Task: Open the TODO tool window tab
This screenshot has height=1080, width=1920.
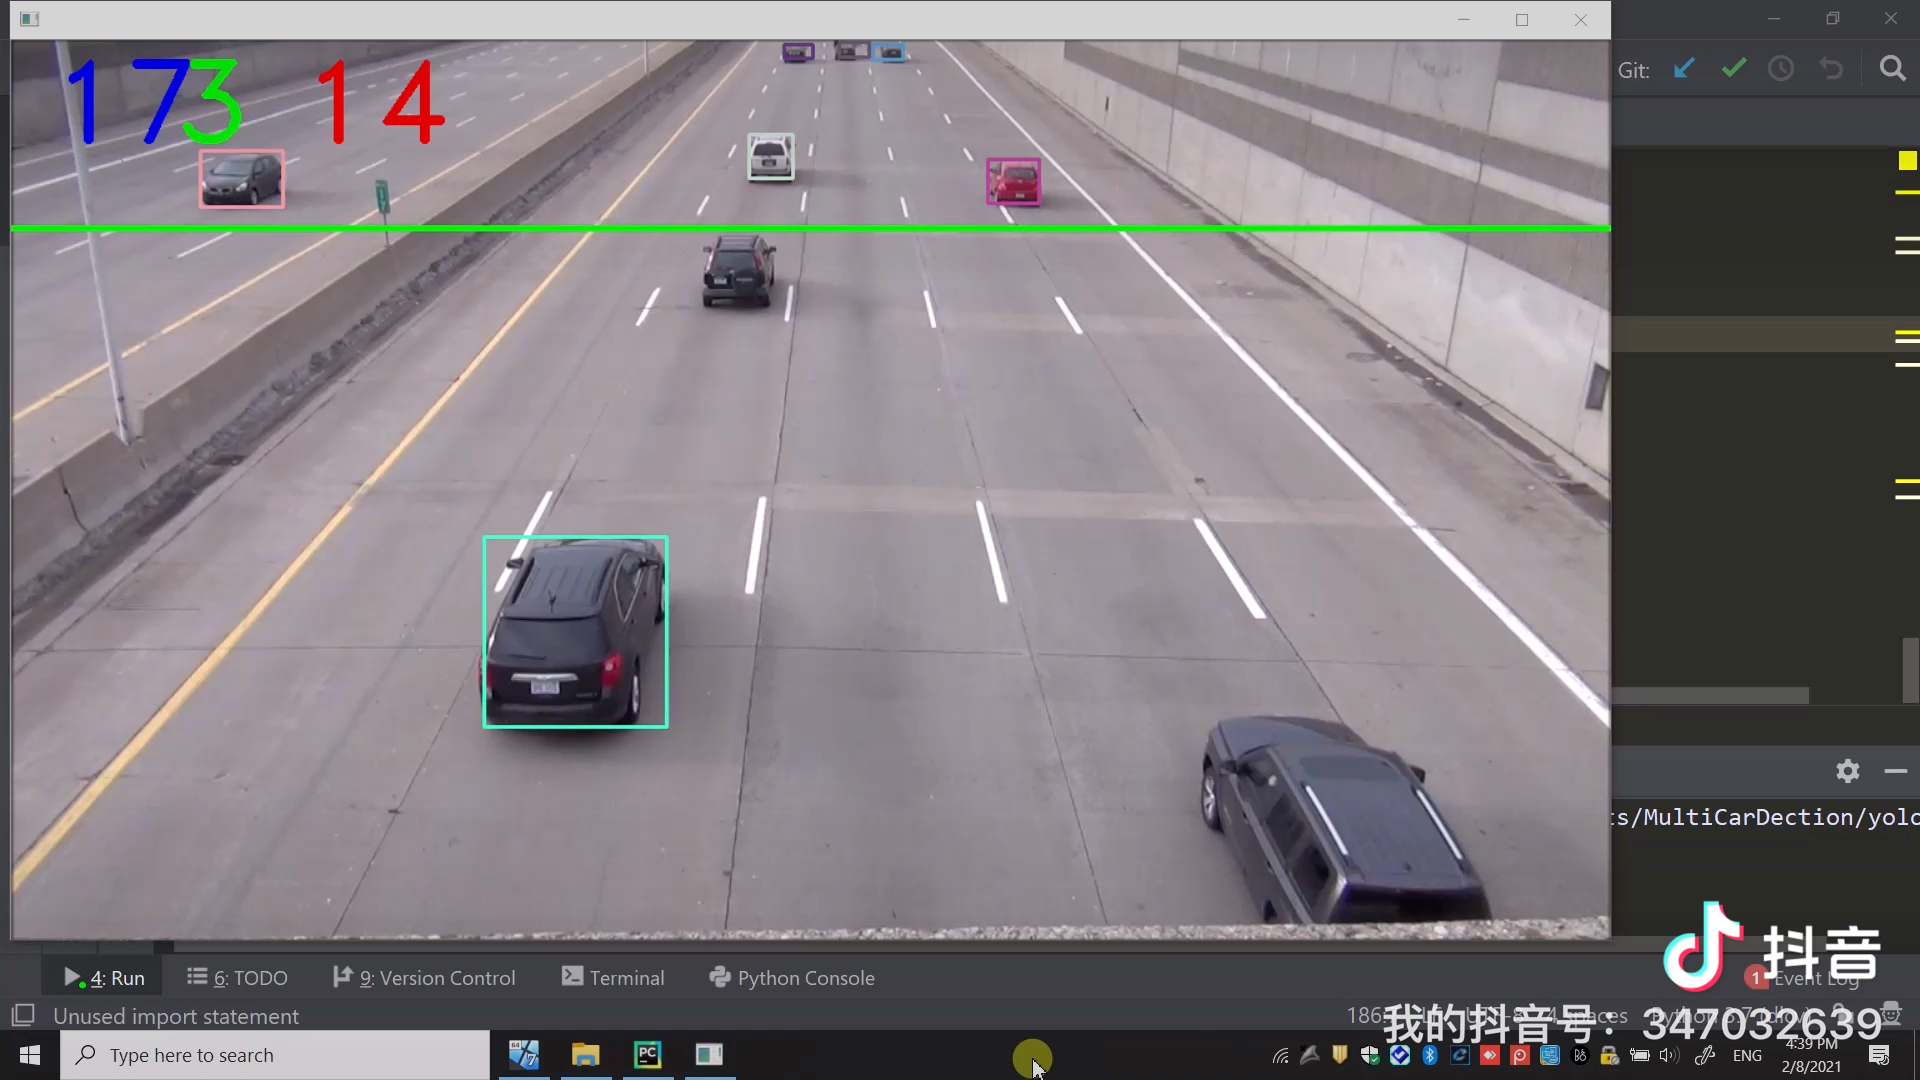Action: coord(238,978)
